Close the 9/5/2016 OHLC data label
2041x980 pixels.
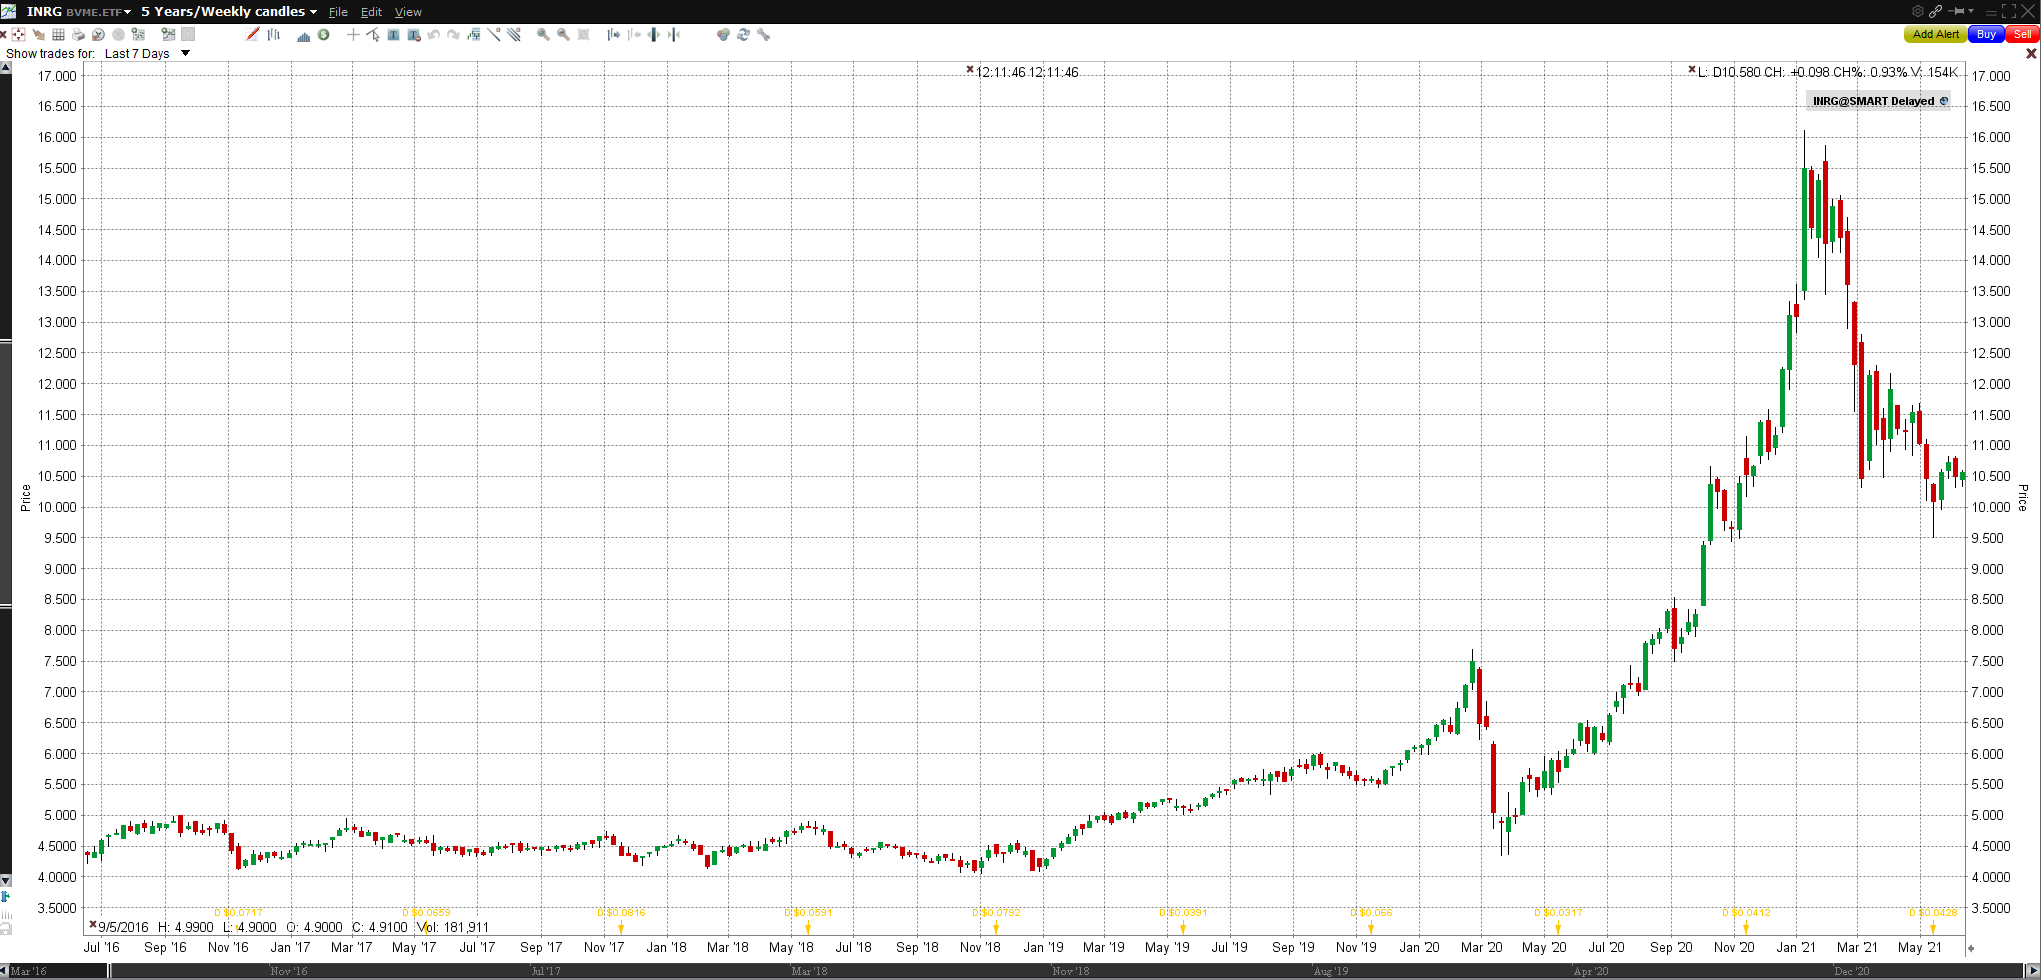(93, 925)
